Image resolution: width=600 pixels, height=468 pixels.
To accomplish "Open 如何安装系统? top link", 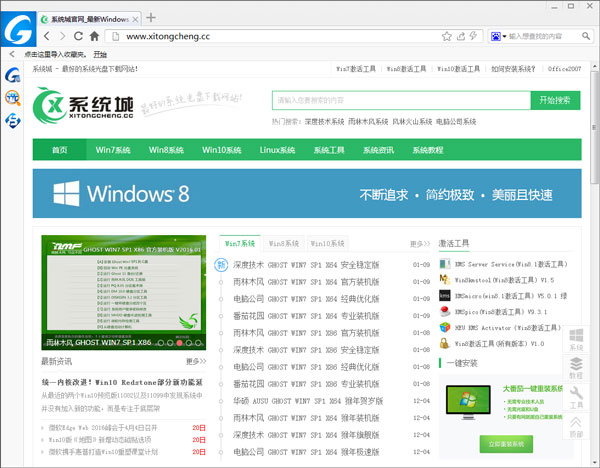I will coord(513,69).
